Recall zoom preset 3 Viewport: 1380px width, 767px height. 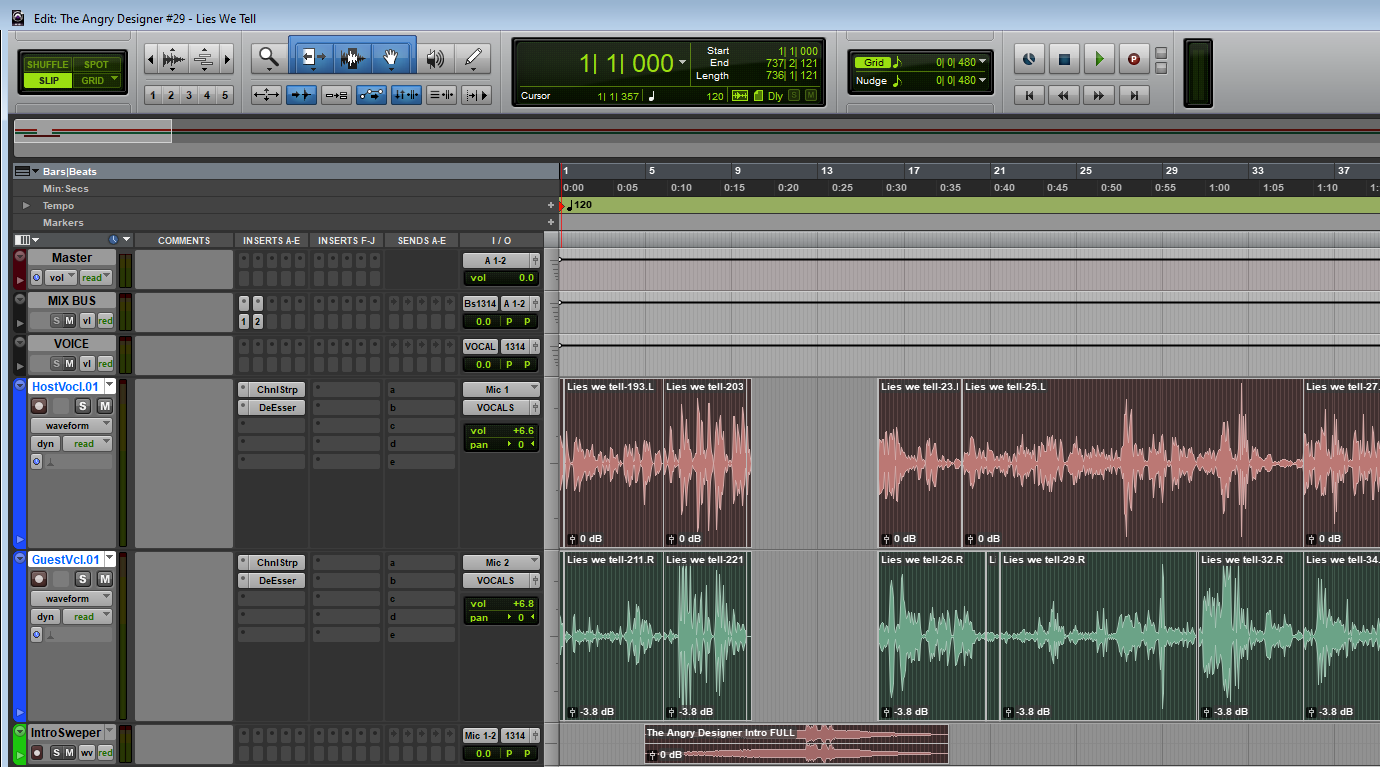pos(189,95)
